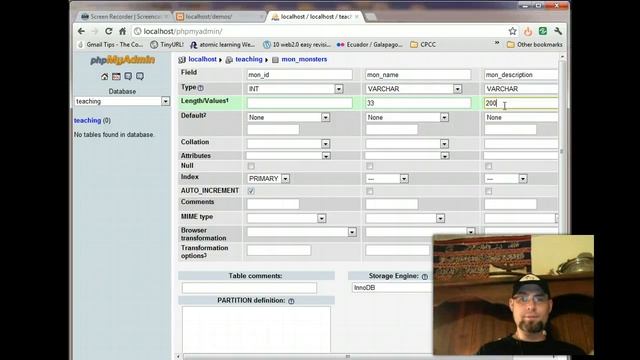The image size is (640, 360).
Task: Open Storage Engine help icon
Action: pyautogui.click(x=424, y=277)
